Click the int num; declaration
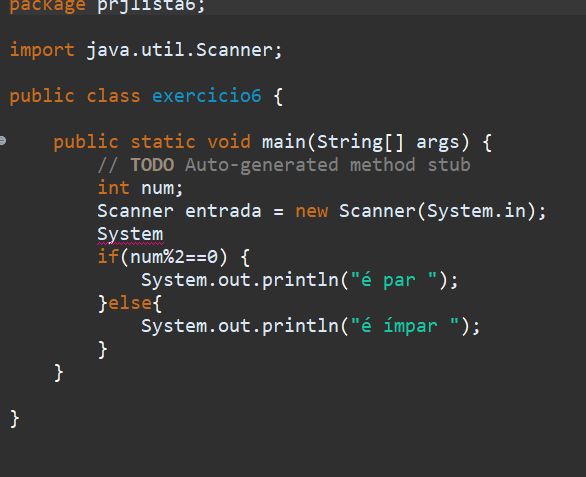 tap(140, 188)
